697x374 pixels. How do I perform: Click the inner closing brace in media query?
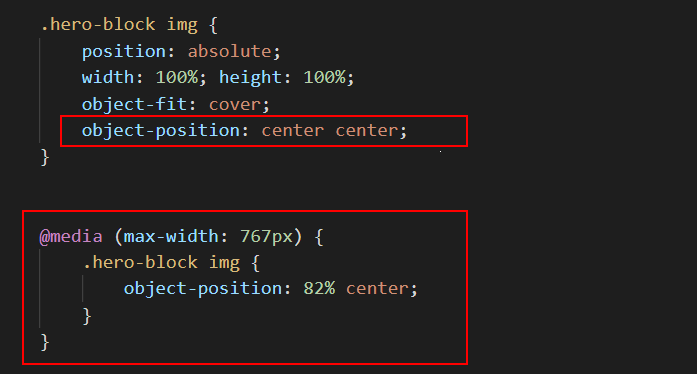tap(87, 316)
